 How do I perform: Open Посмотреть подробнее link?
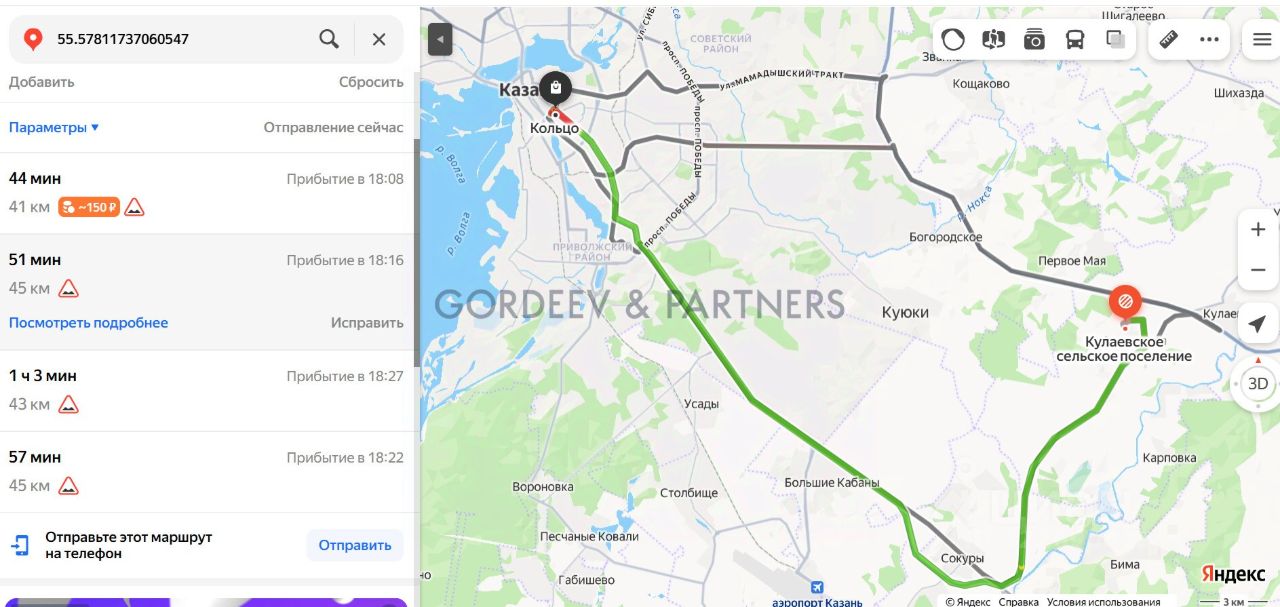(88, 323)
